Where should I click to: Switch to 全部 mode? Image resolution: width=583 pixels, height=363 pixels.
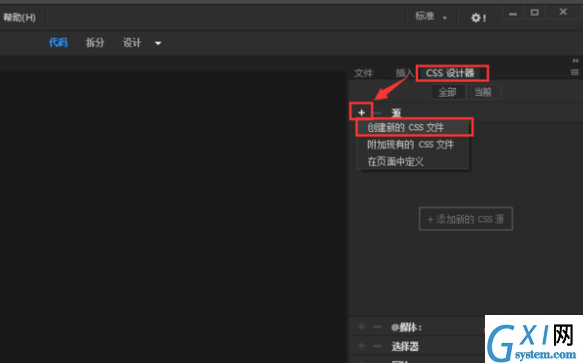(x=448, y=92)
